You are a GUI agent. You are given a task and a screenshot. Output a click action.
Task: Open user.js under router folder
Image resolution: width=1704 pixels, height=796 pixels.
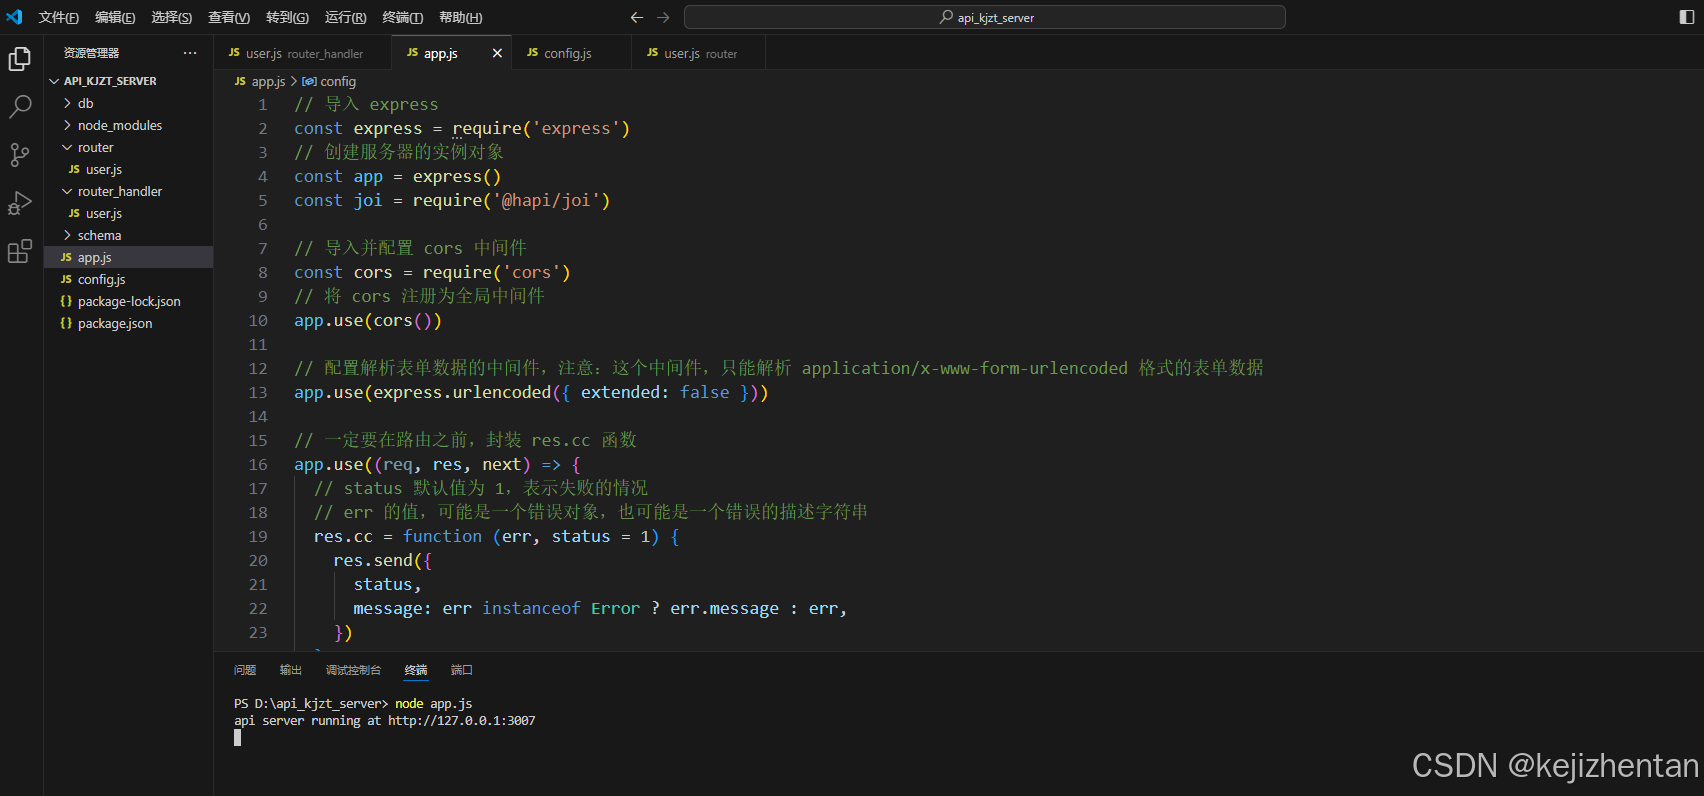click(128, 169)
